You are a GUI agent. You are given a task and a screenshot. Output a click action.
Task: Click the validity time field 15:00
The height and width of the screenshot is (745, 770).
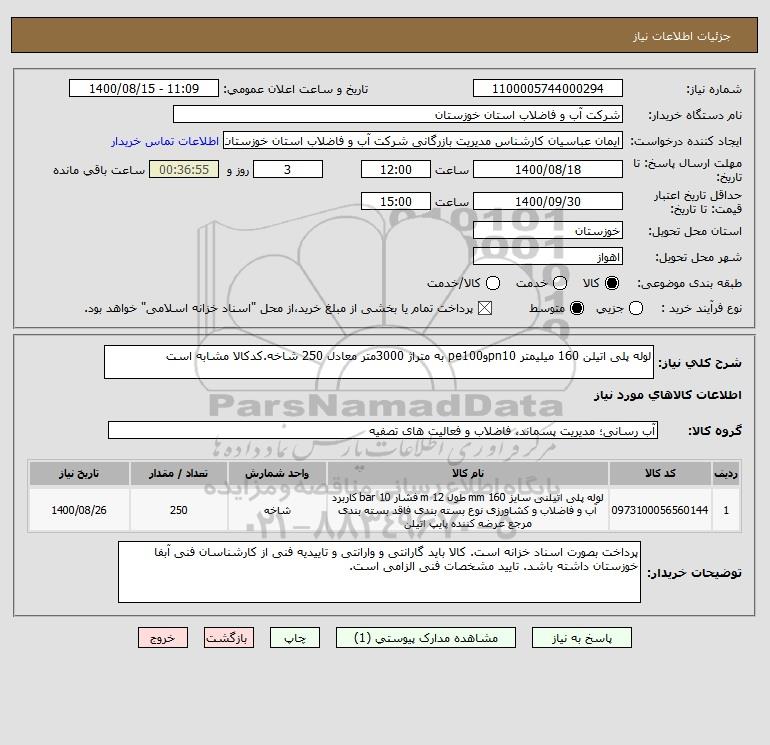396,201
